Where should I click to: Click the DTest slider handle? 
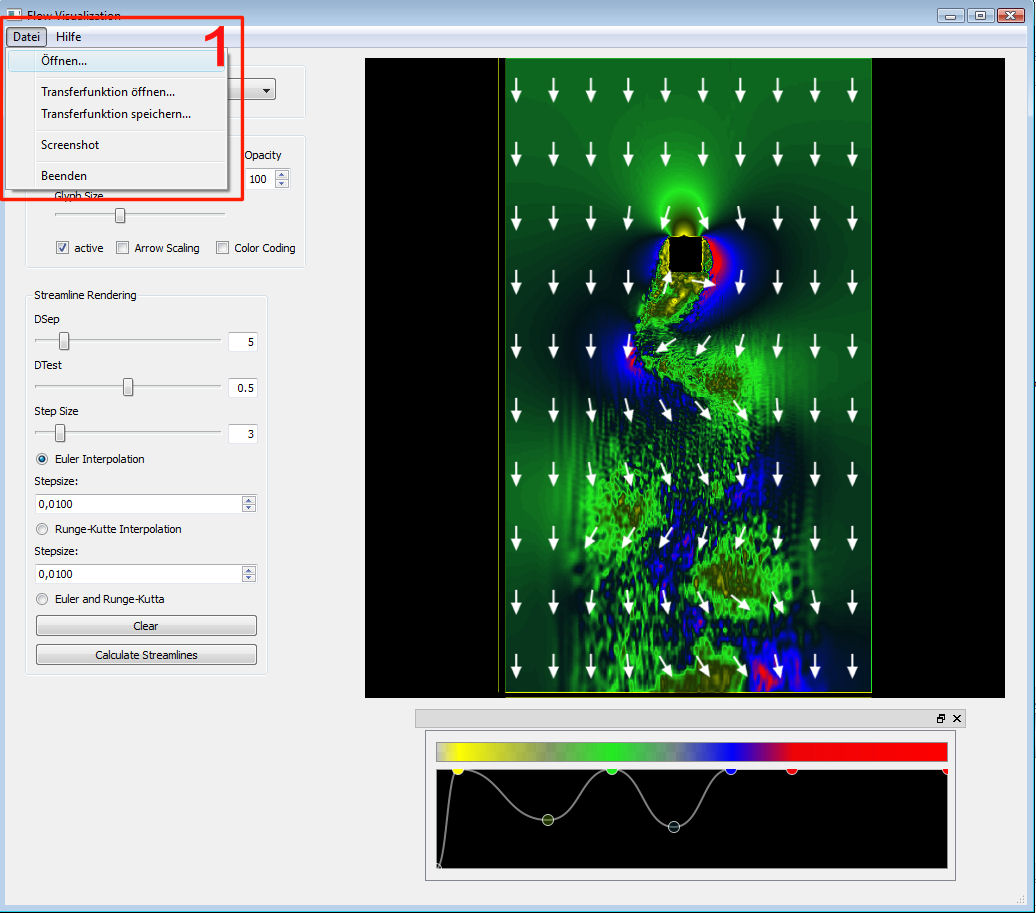[128, 387]
